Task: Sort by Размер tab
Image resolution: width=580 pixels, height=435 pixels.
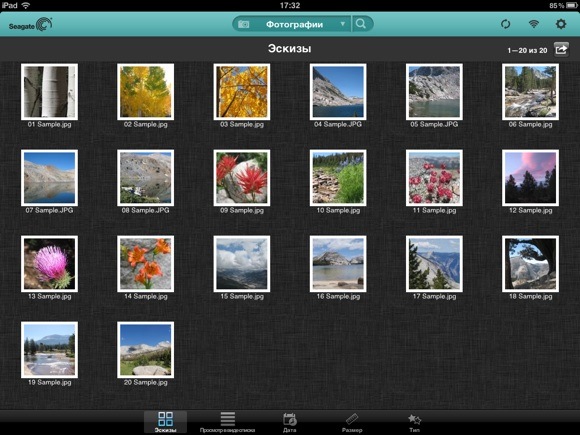Action: point(352,422)
